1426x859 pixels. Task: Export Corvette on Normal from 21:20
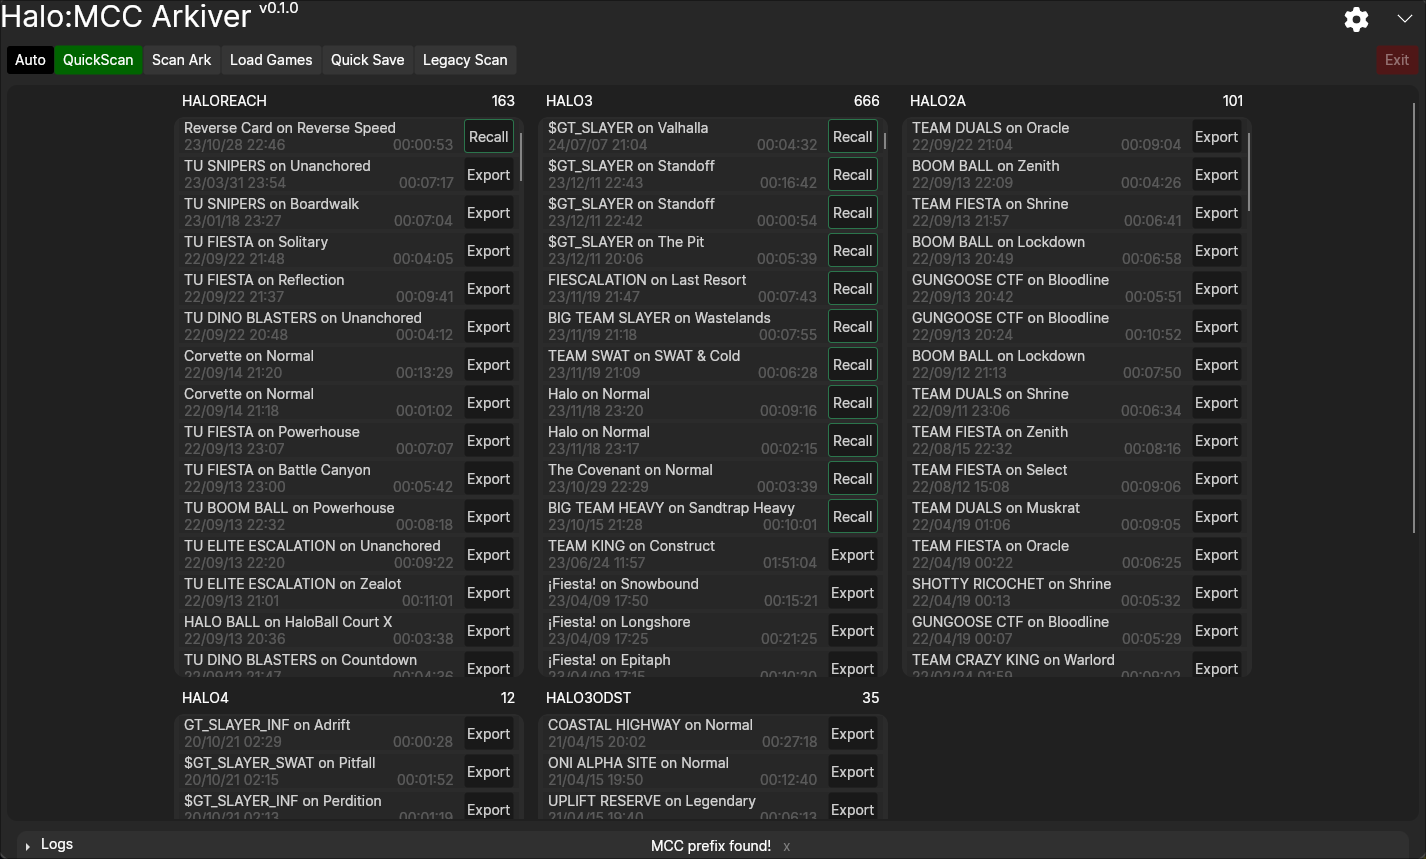489,365
